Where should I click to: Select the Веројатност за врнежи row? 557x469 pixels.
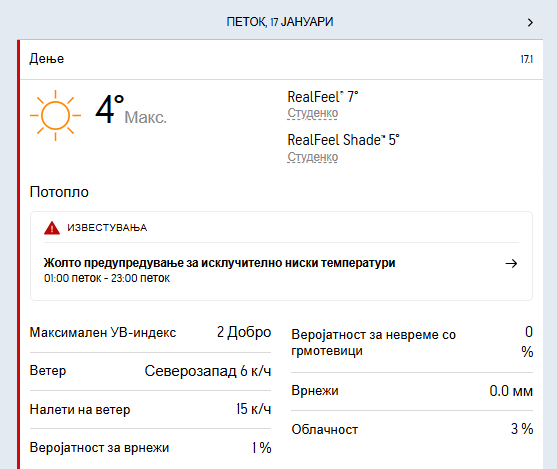tap(151, 448)
